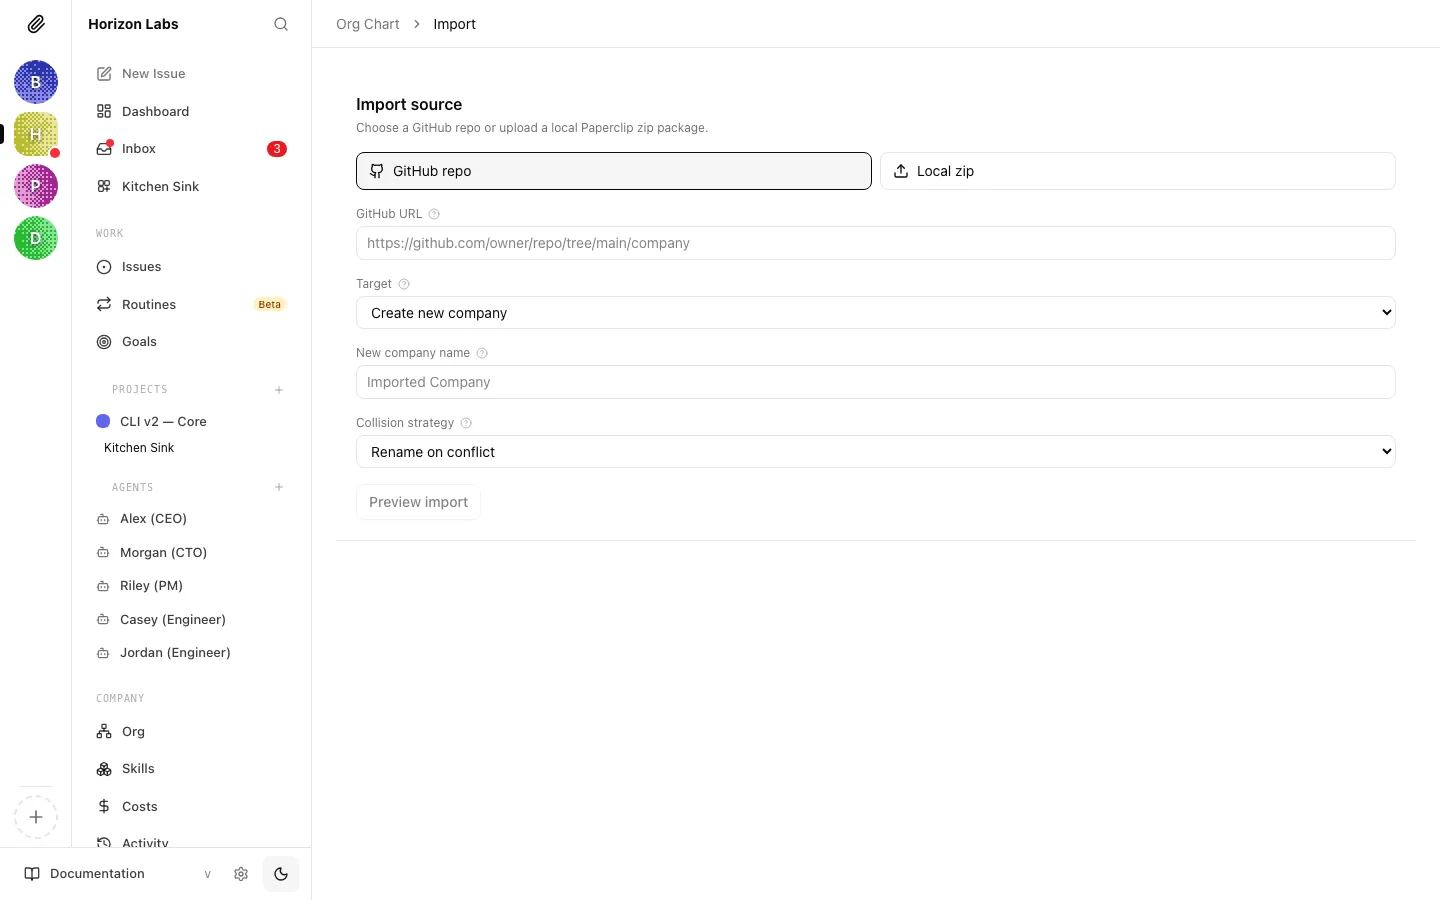Go back to Org Chart breadcrumb
1440x900 pixels.
pos(368,24)
